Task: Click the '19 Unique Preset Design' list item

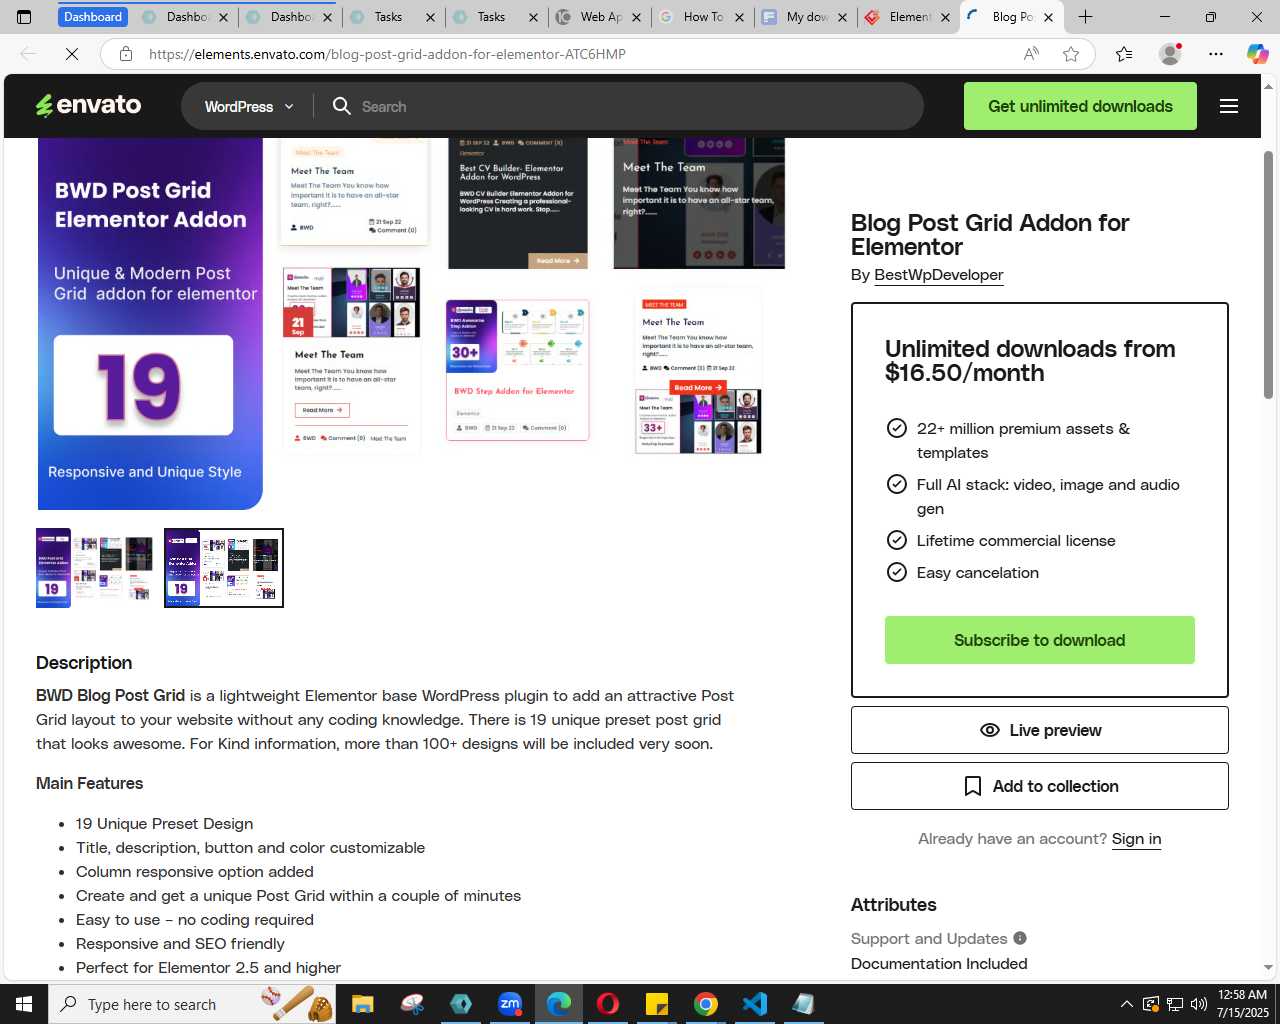Action: [x=164, y=824]
